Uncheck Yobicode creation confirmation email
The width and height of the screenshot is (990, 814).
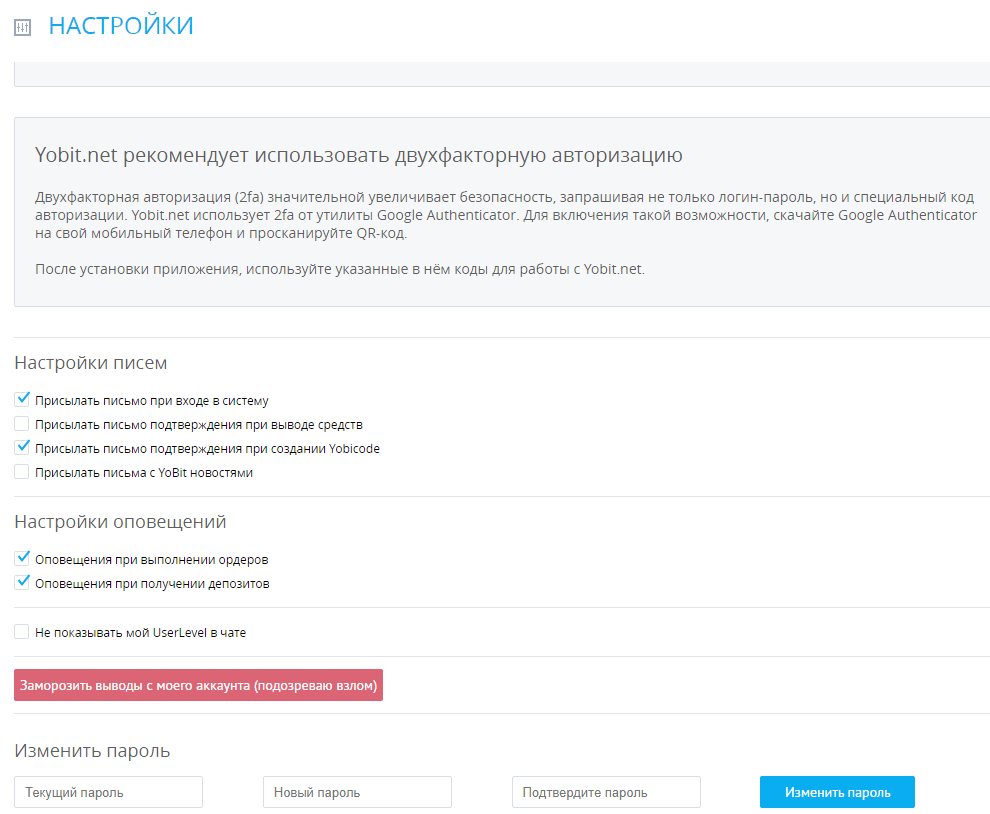click(x=22, y=448)
